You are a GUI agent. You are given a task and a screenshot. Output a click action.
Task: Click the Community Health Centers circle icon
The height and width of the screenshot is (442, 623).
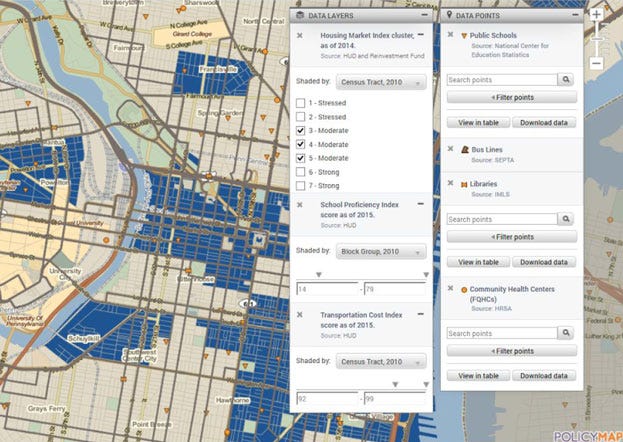(464, 290)
